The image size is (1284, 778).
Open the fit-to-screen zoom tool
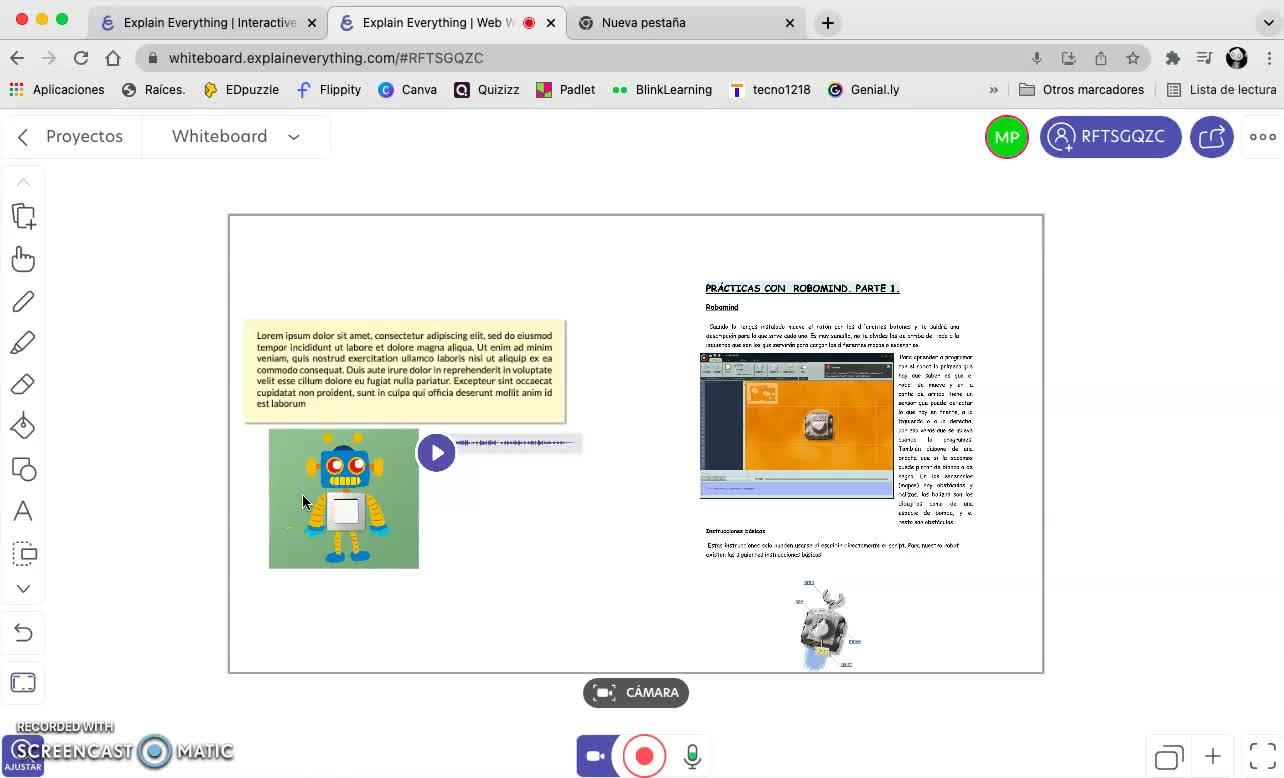point(23,683)
